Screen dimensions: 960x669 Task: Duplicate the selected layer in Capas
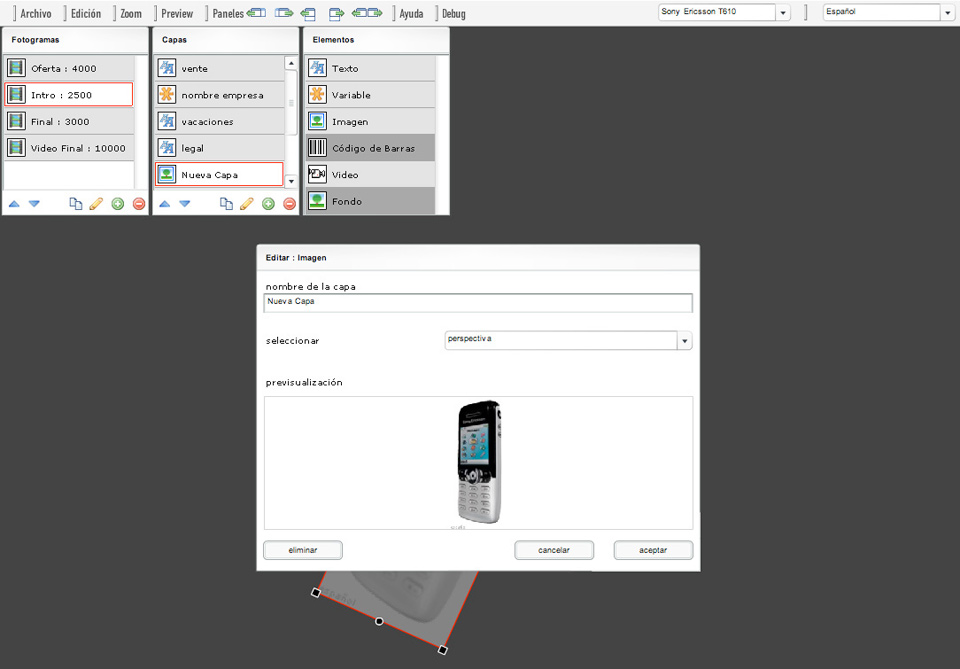pos(226,204)
